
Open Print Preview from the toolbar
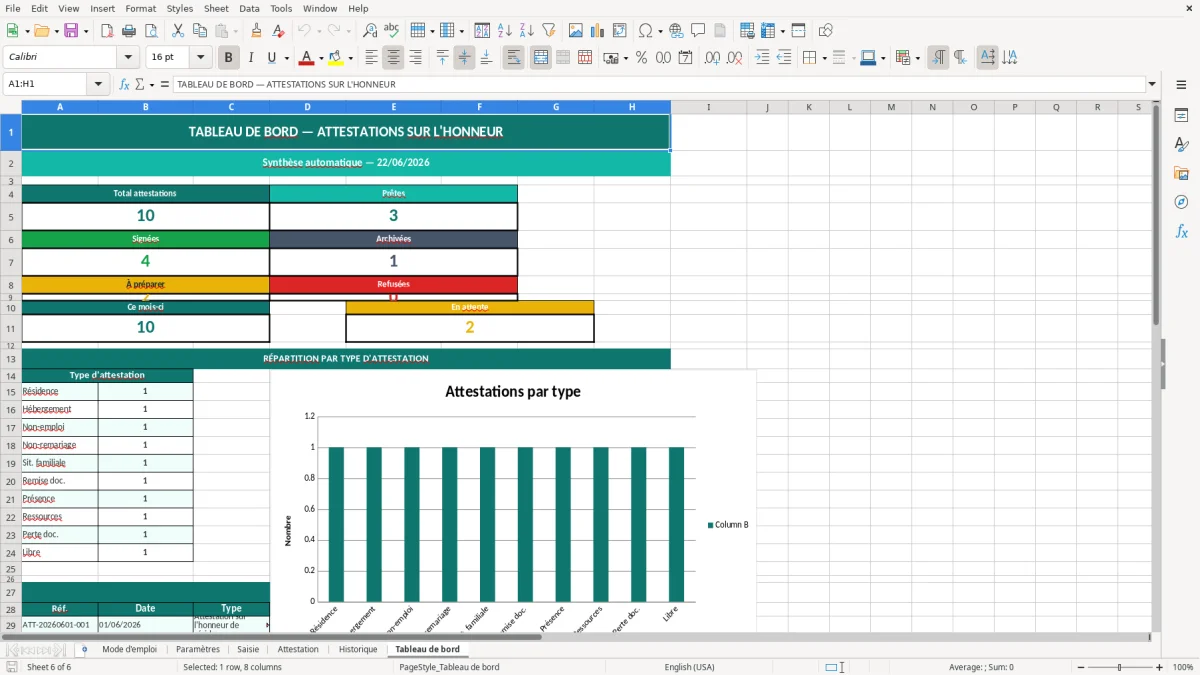point(152,31)
